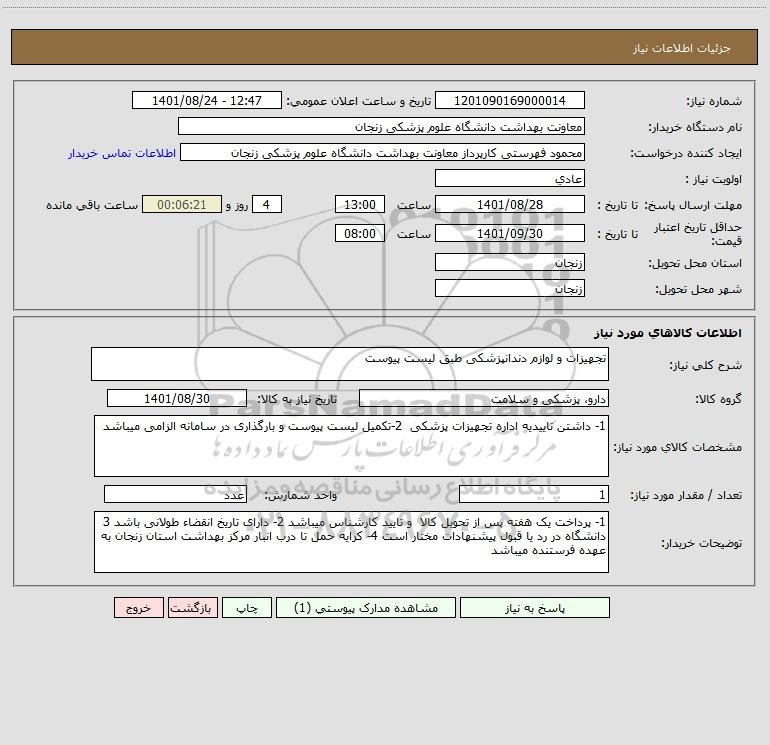Click the پاسخ به نیاز button
770x745 pixels.
534,607
